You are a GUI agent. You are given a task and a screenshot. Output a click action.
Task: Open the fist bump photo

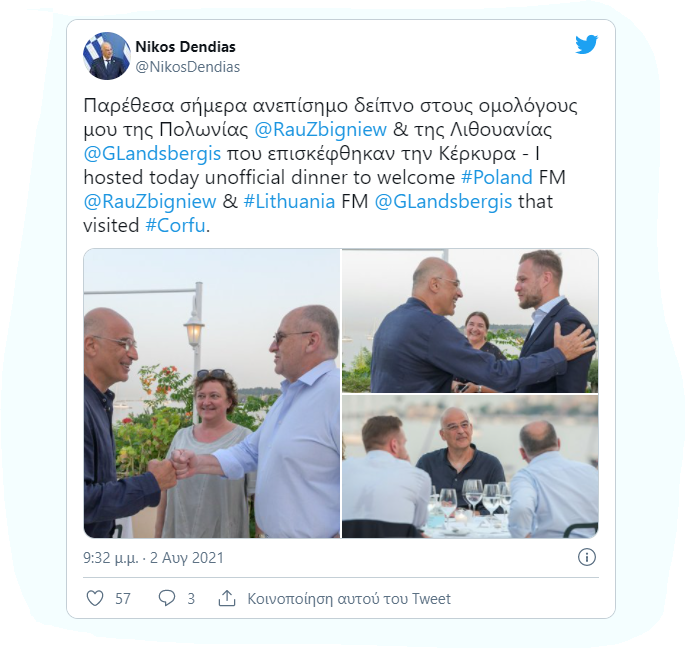click(x=212, y=393)
